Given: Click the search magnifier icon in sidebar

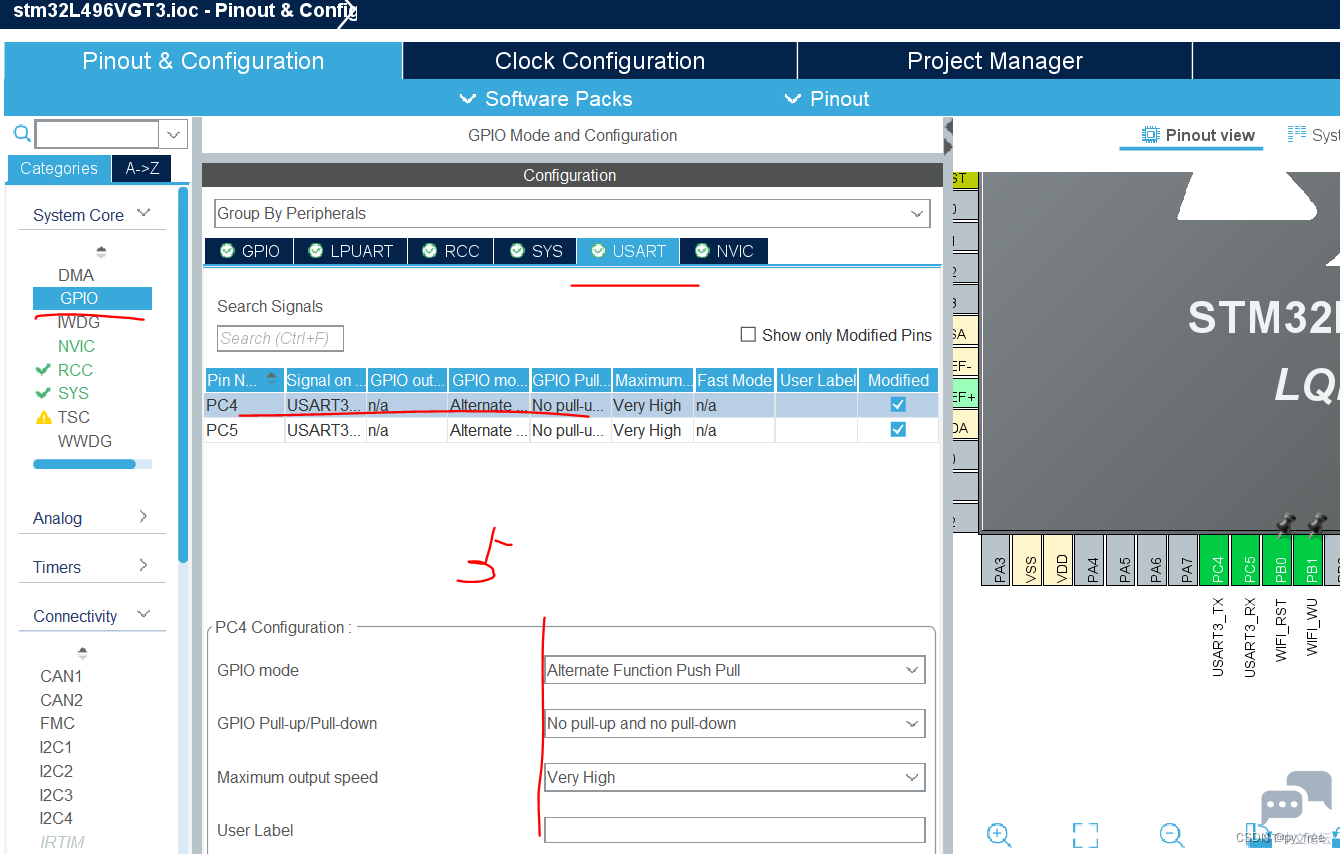Looking at the screenshot, I should (22, 134).
